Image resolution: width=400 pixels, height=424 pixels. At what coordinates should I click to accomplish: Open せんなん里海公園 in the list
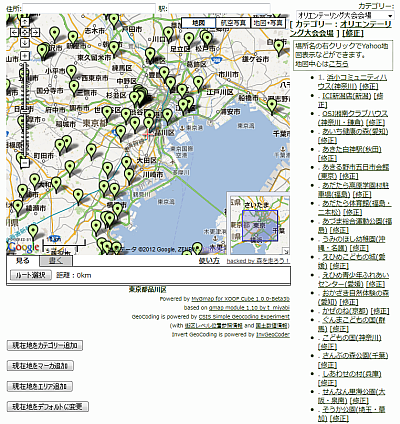[352, 396]
